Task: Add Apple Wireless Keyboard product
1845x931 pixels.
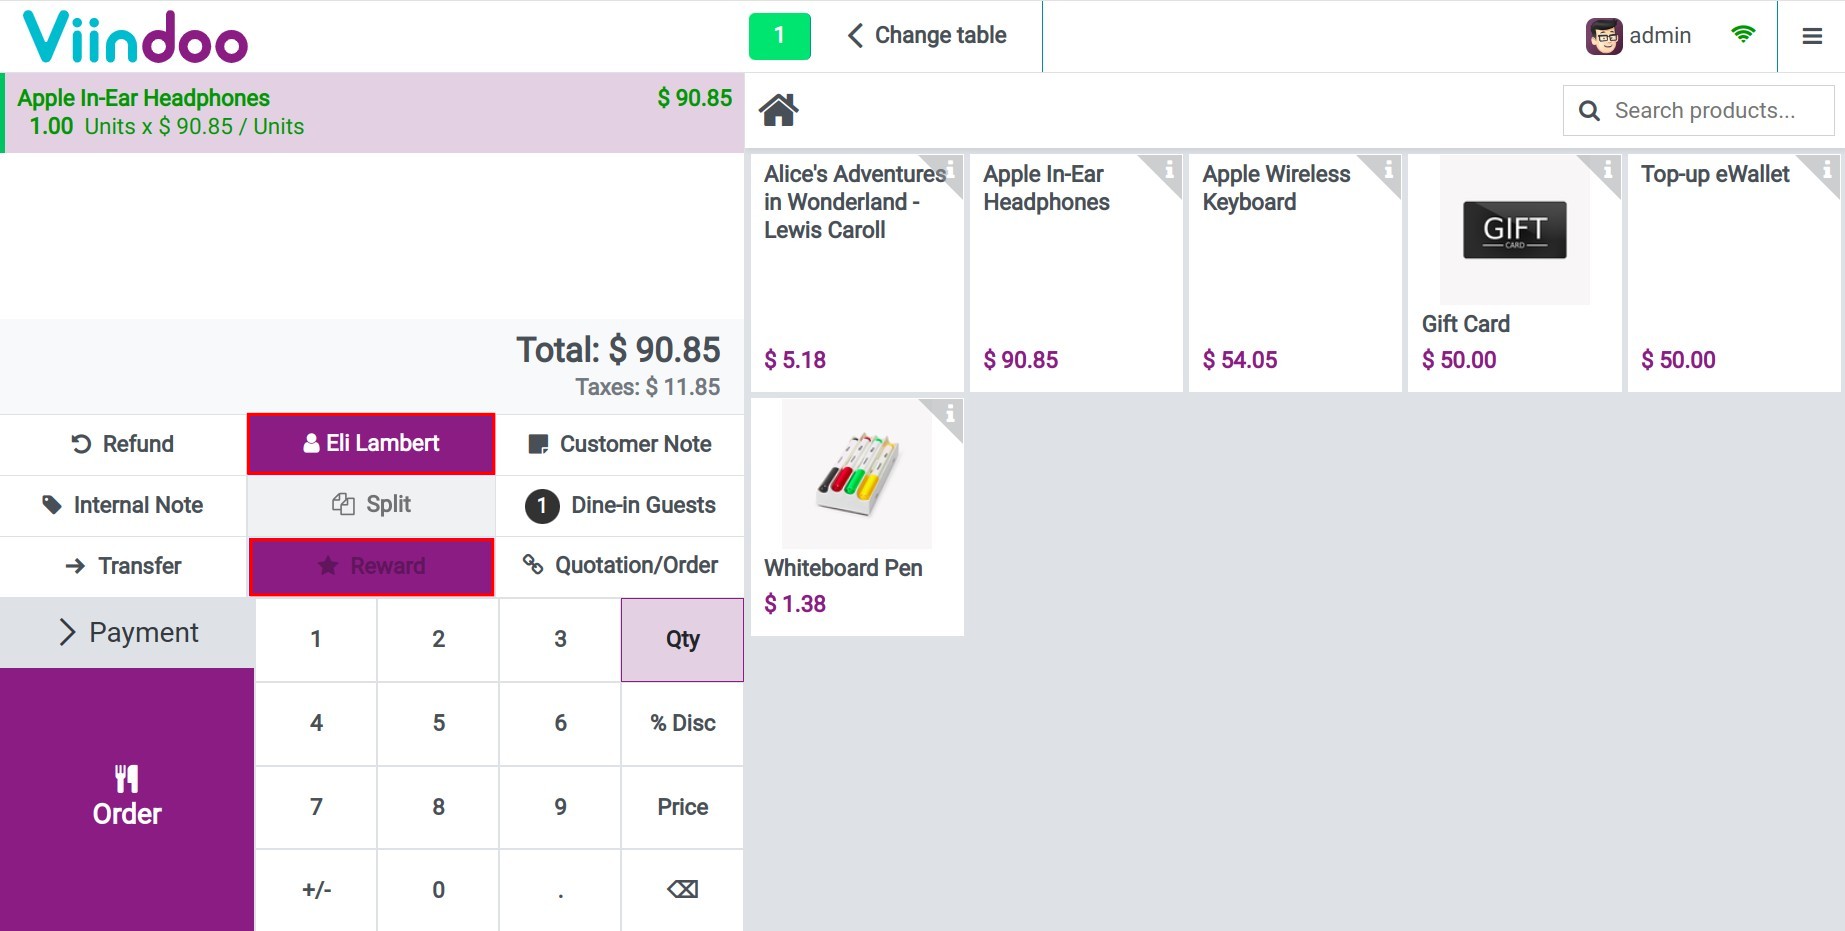Action: pos(1295,272)
